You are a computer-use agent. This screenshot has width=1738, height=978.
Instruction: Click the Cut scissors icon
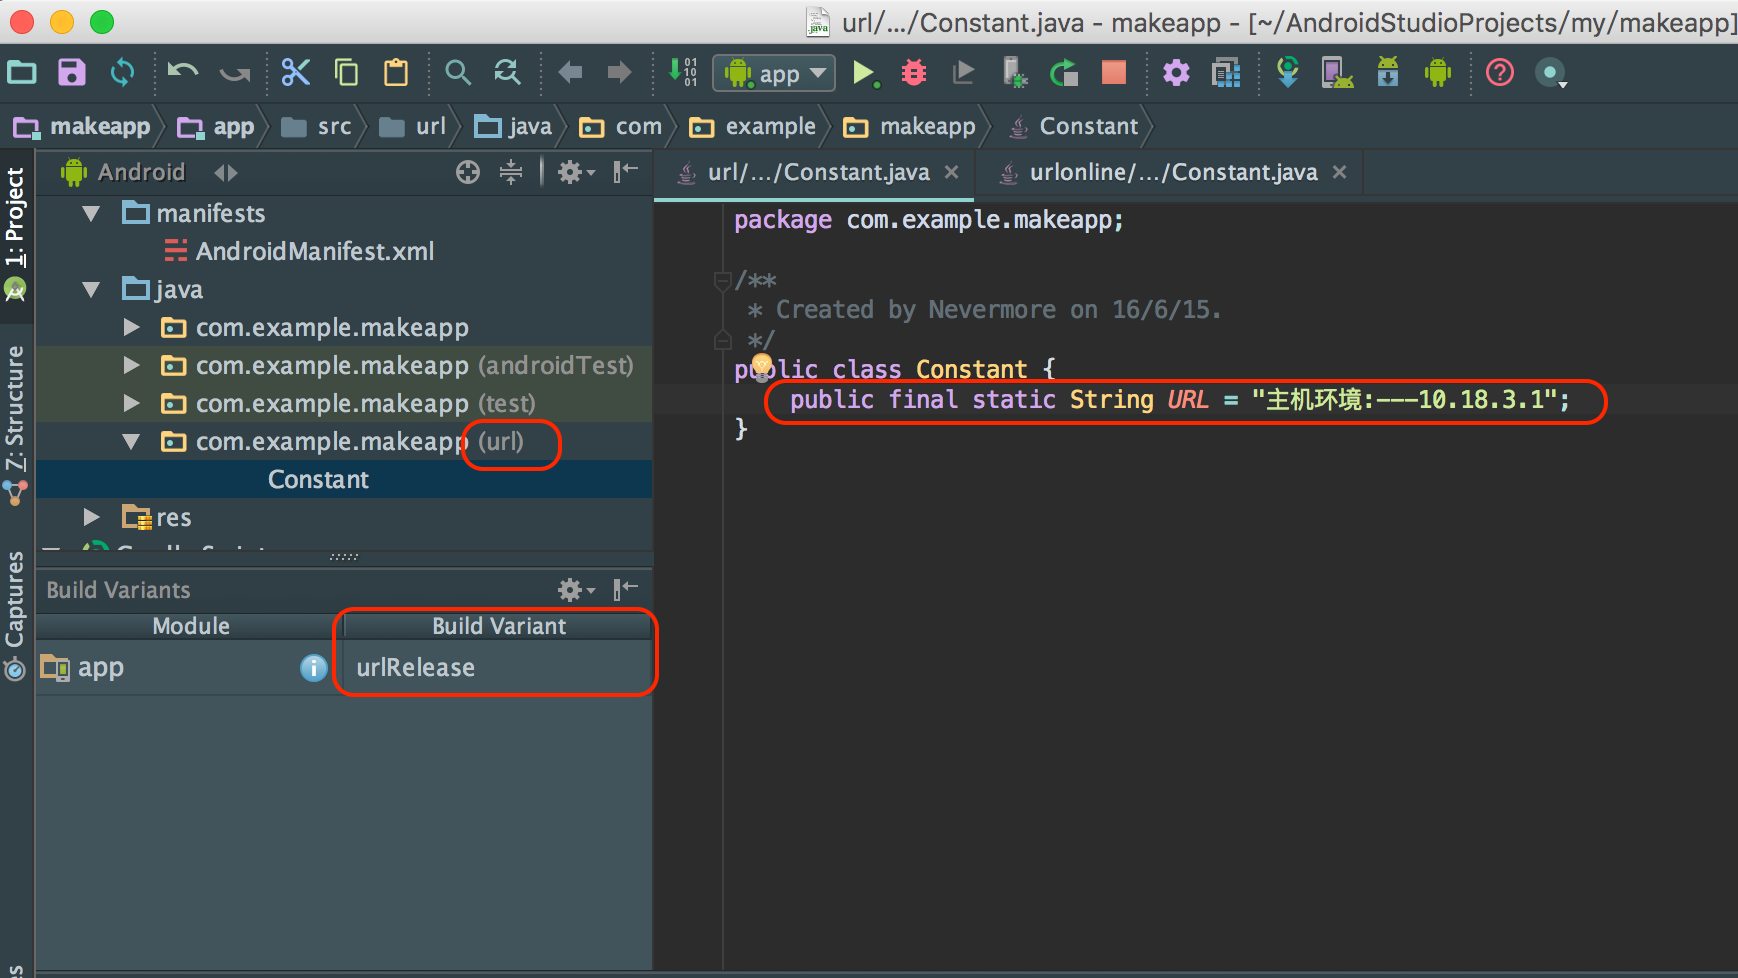(x=295, y=72)
